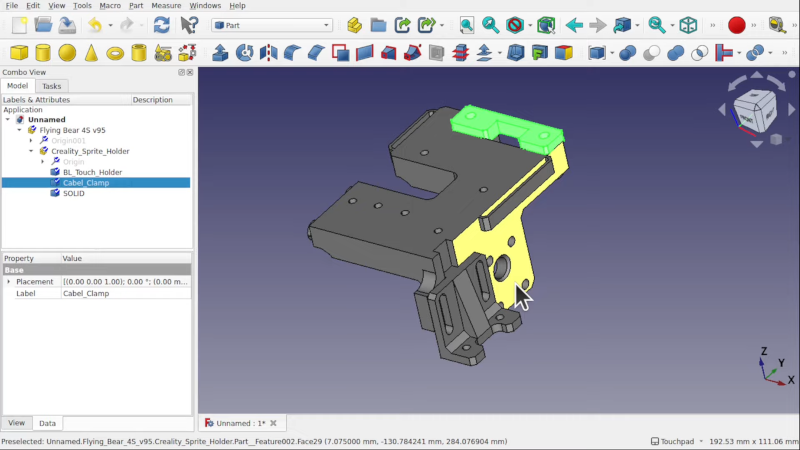
Task: Select BL_Touch_Holder in the model tree
Action: pyautogui.click(x=92, y=172)
